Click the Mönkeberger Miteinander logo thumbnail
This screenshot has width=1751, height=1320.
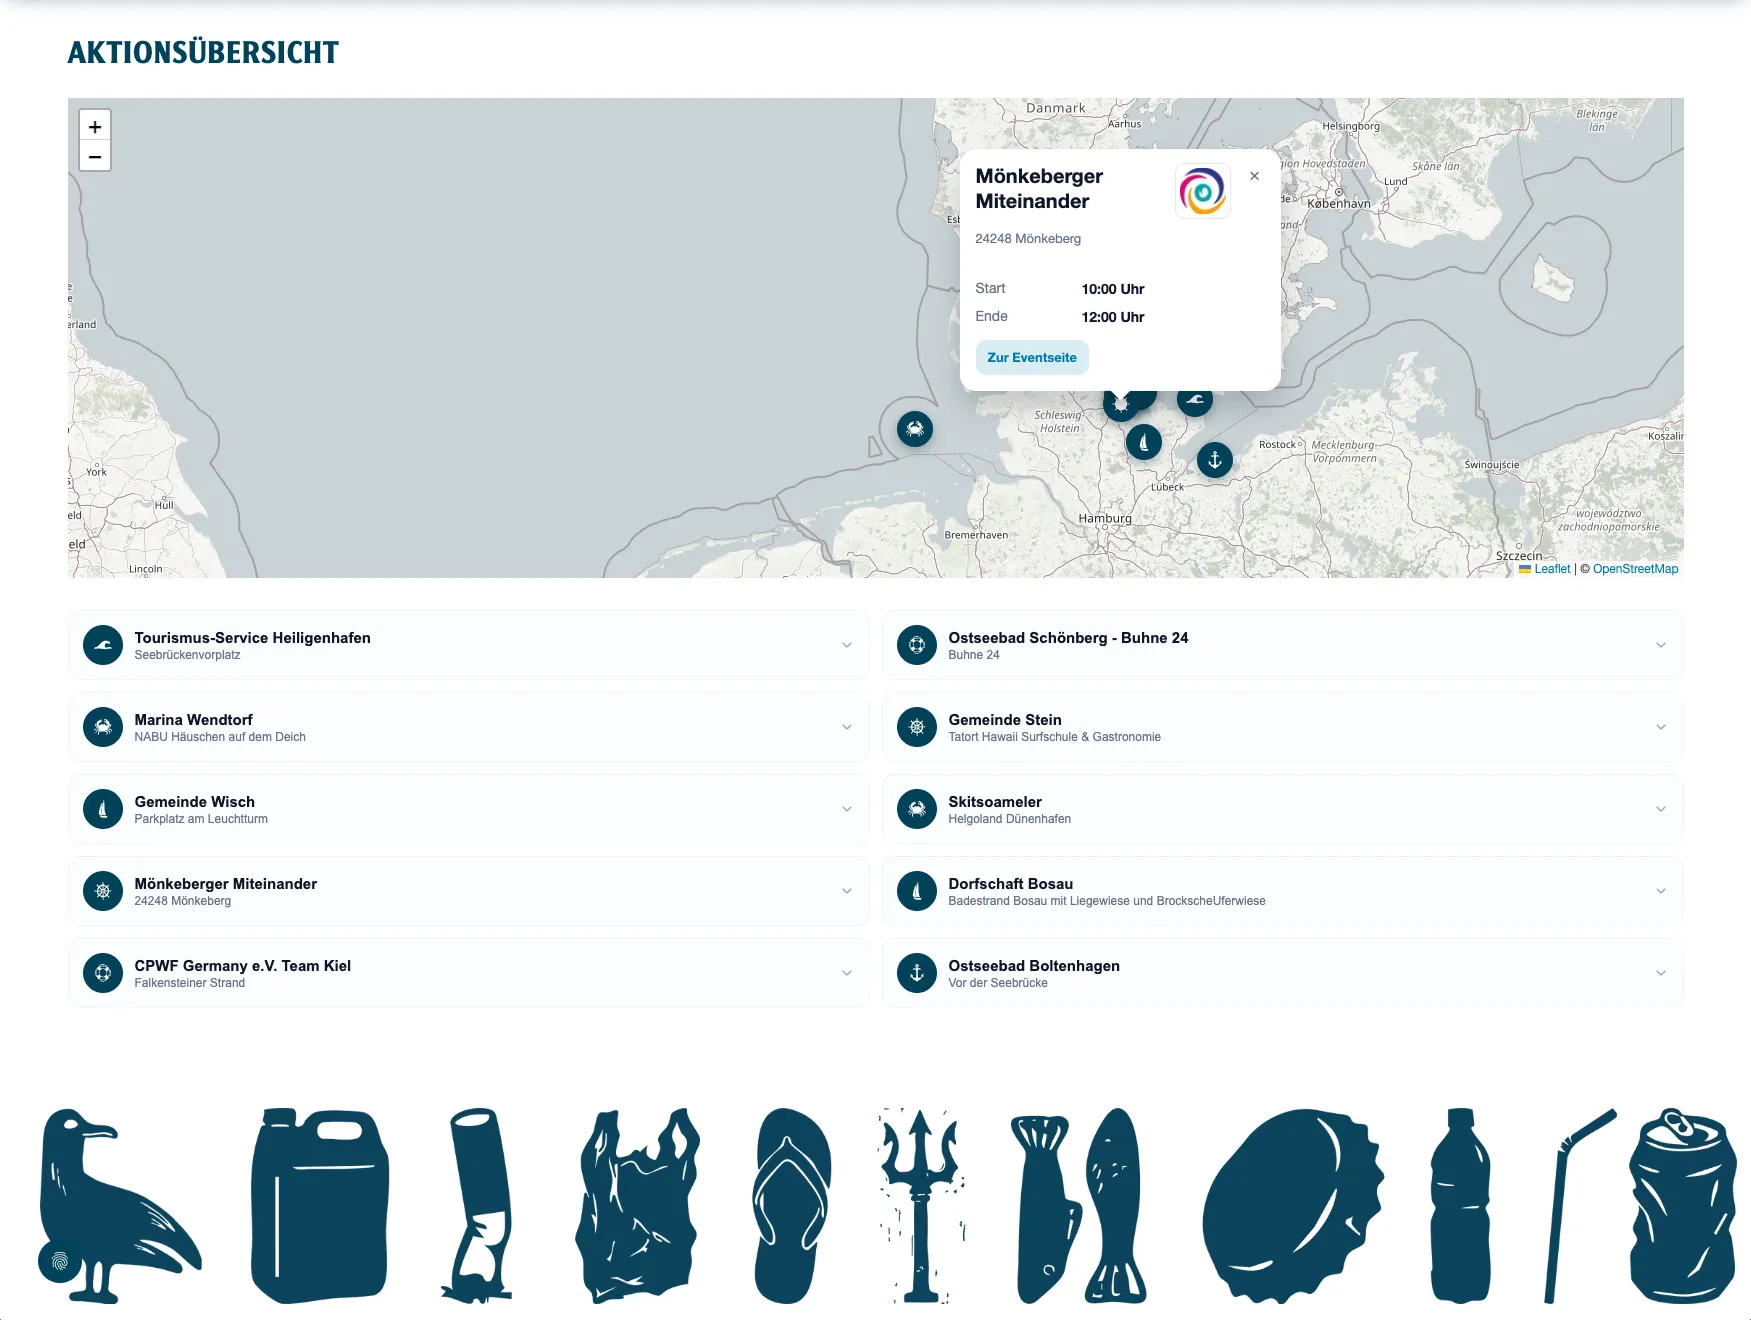1202,191
